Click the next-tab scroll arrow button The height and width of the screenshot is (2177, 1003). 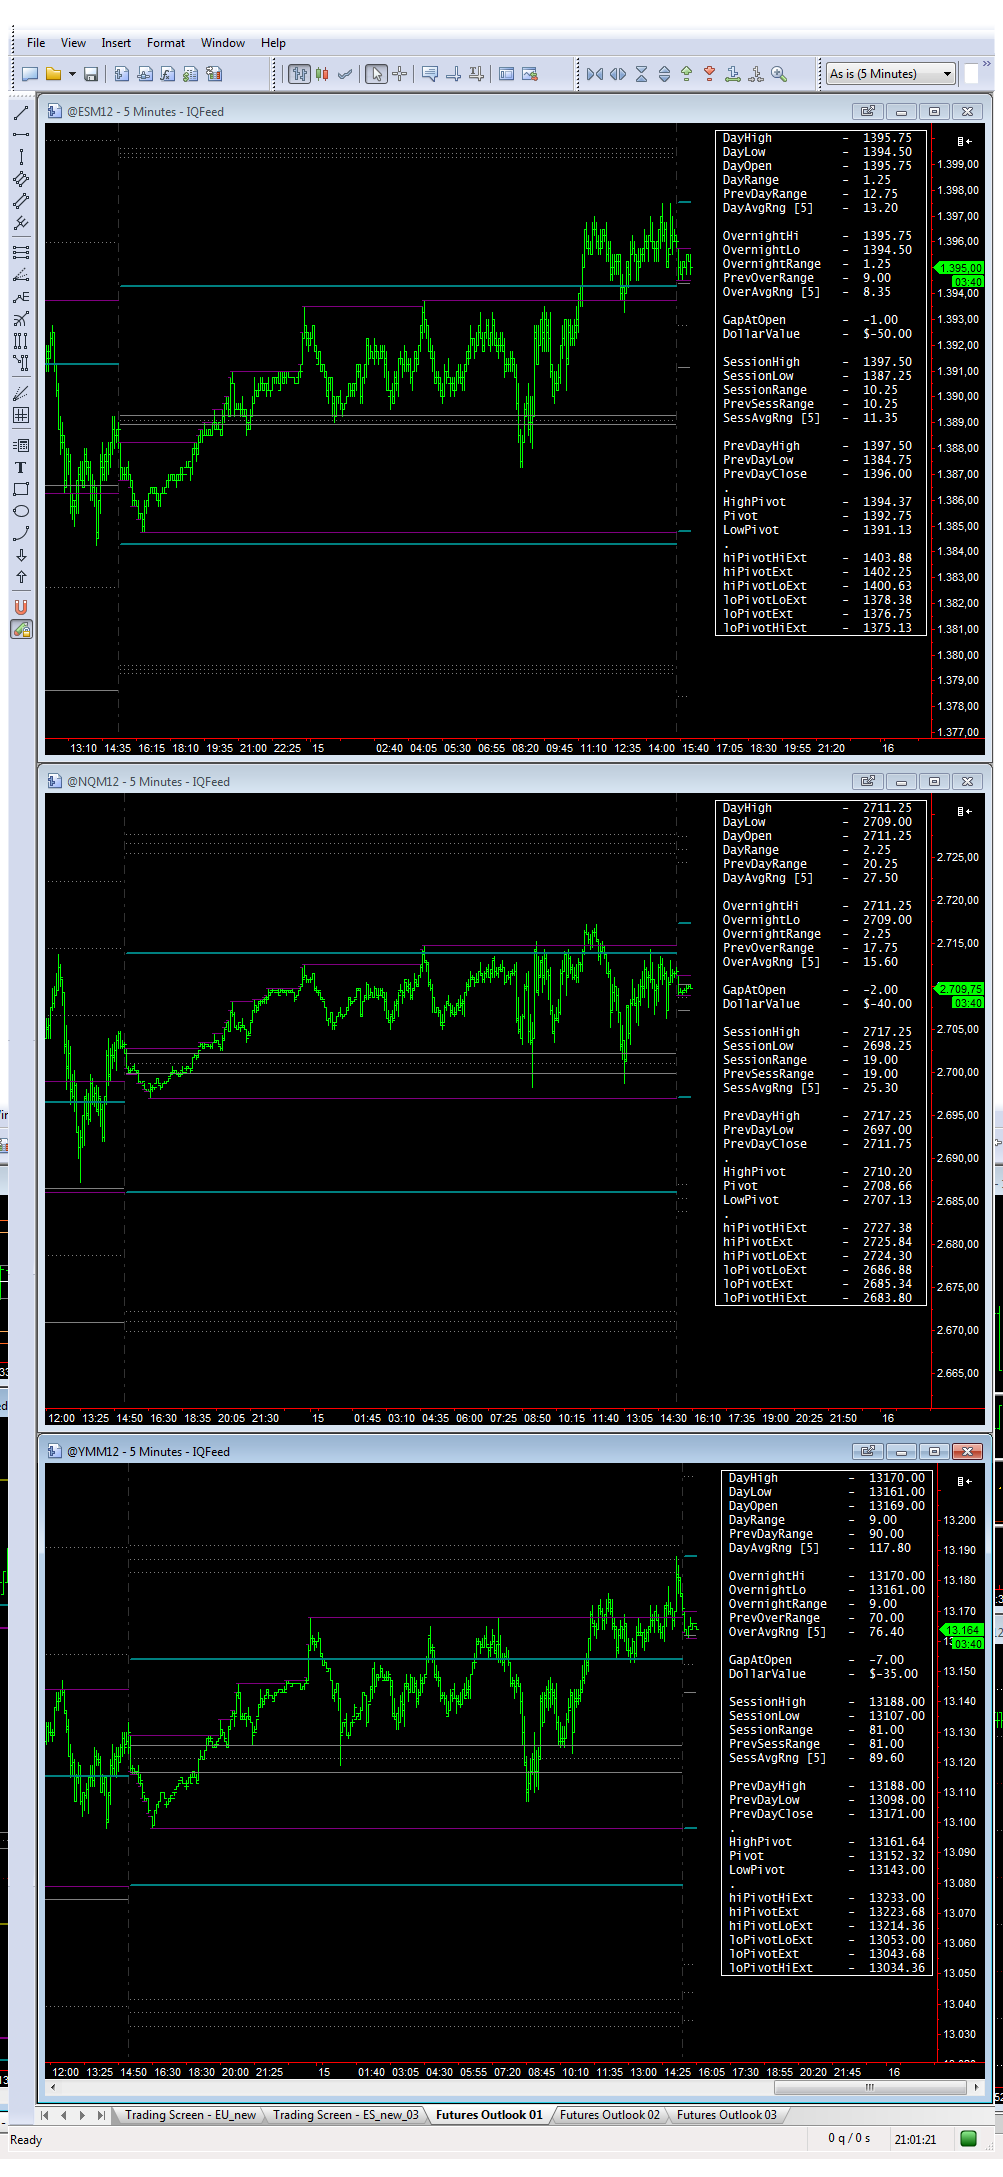click(82, 2115)
